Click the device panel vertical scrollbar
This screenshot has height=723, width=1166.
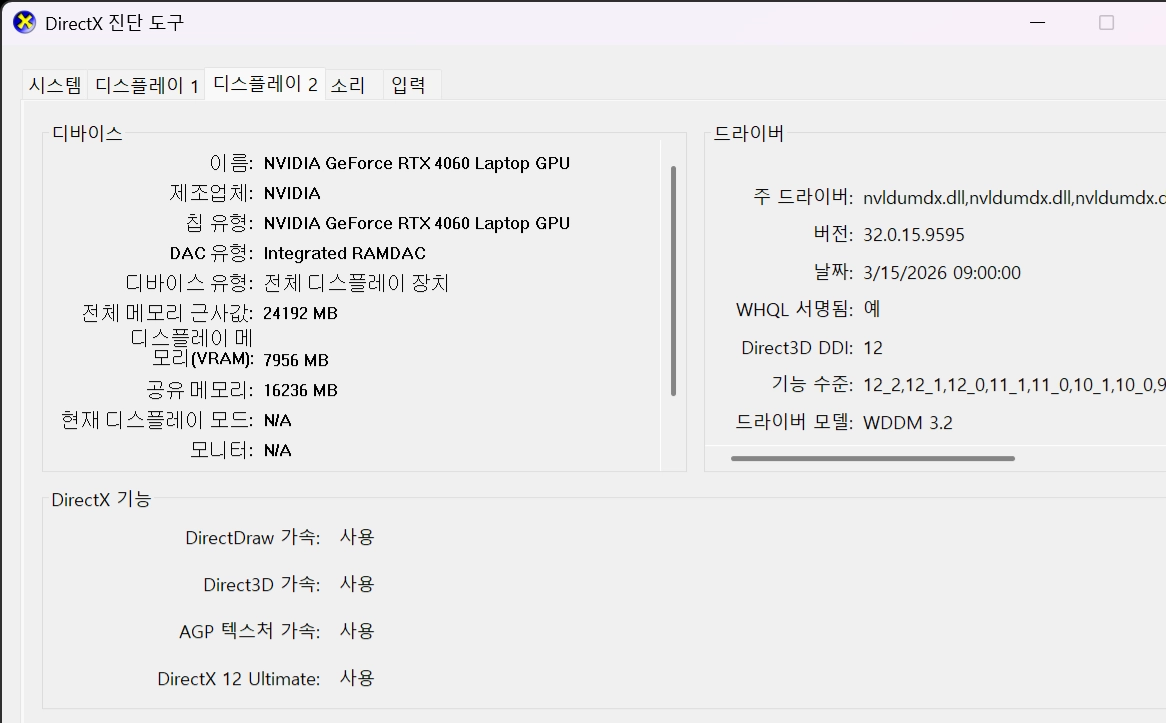pos(674,280)
